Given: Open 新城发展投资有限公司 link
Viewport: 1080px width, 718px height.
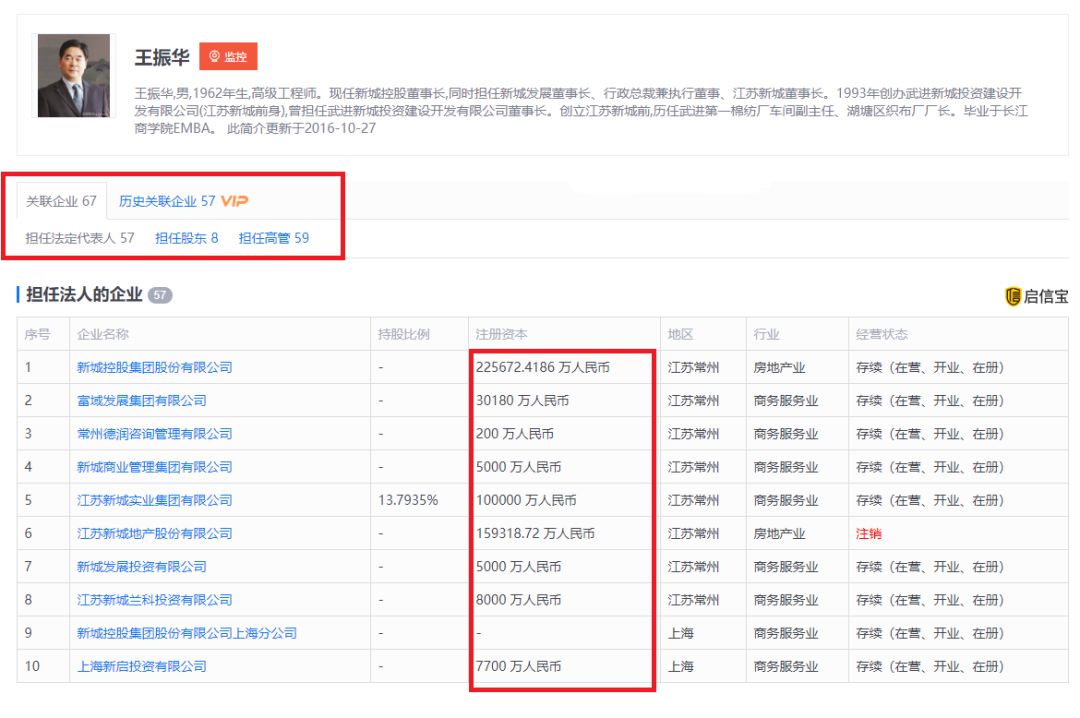Looking at the screenshot, I should click(141, 567).
